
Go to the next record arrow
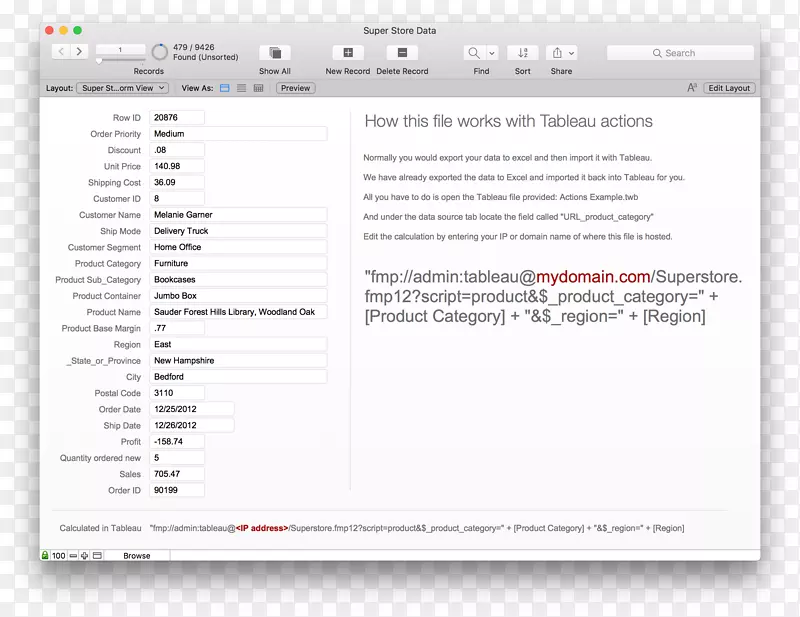click(x=80, y=51)
